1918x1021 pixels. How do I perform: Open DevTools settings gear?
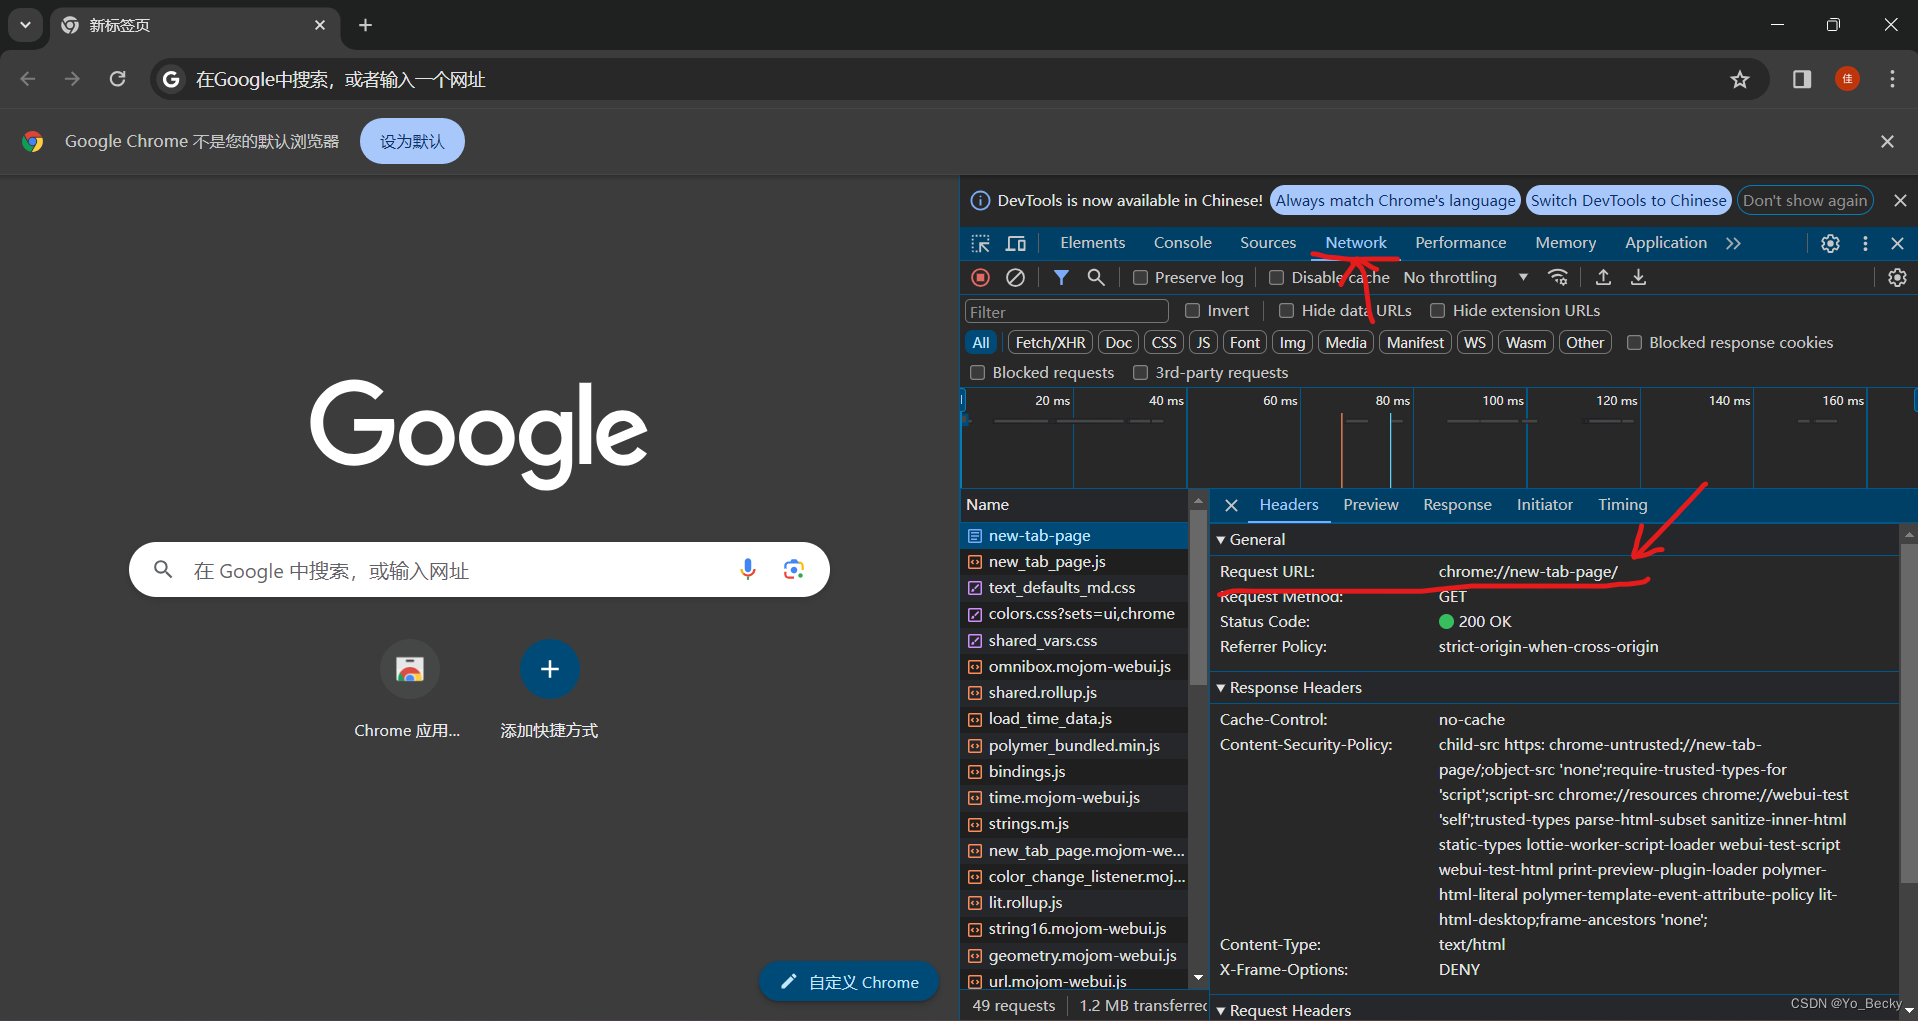tap(1830, 243)
